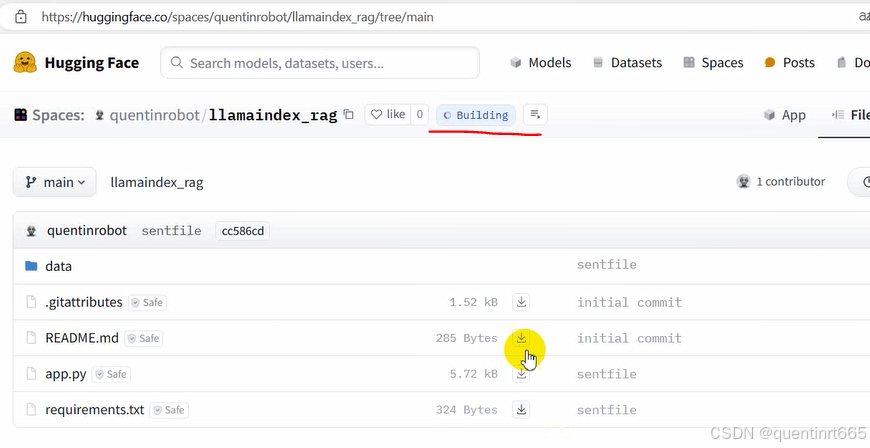
Task: Click the owner avatar beside quentinrobot path
Action: tap(99, 115)
